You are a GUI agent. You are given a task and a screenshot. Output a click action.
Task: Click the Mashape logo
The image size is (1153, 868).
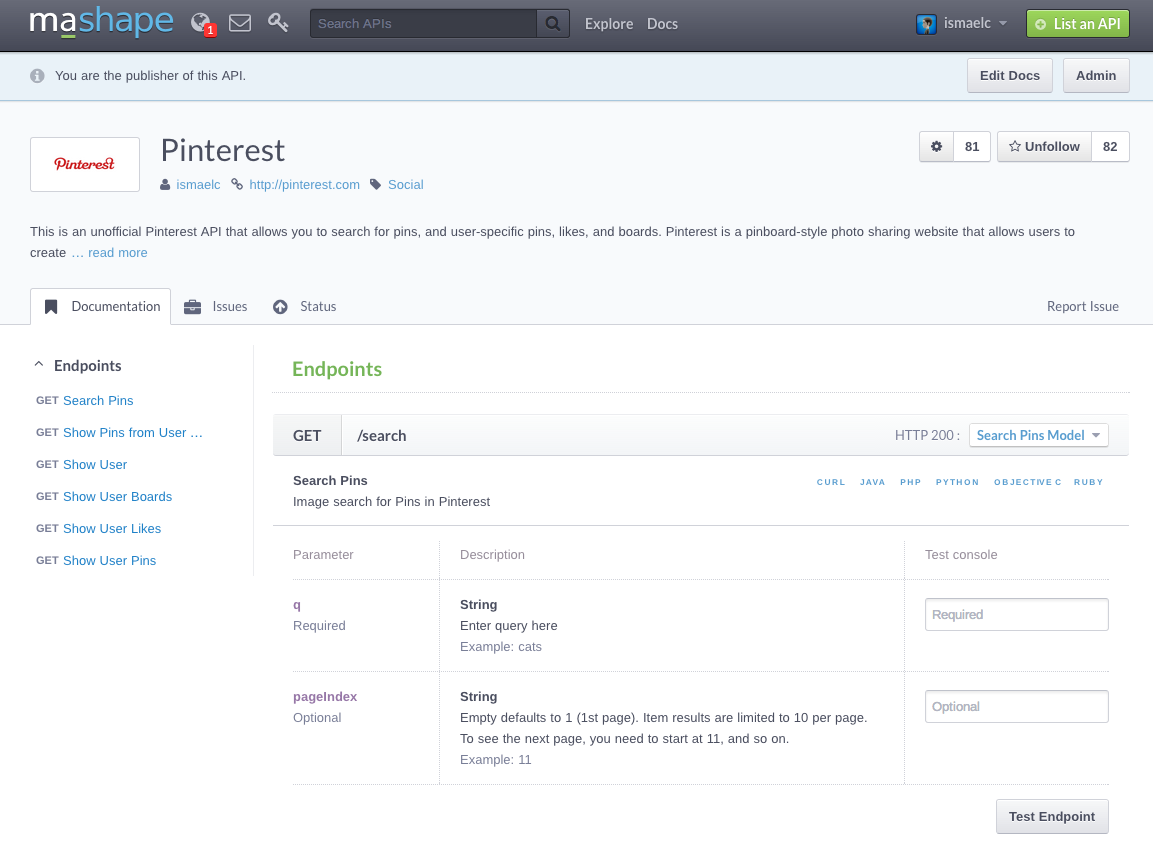pyautogui.click(x=101, y=22)
